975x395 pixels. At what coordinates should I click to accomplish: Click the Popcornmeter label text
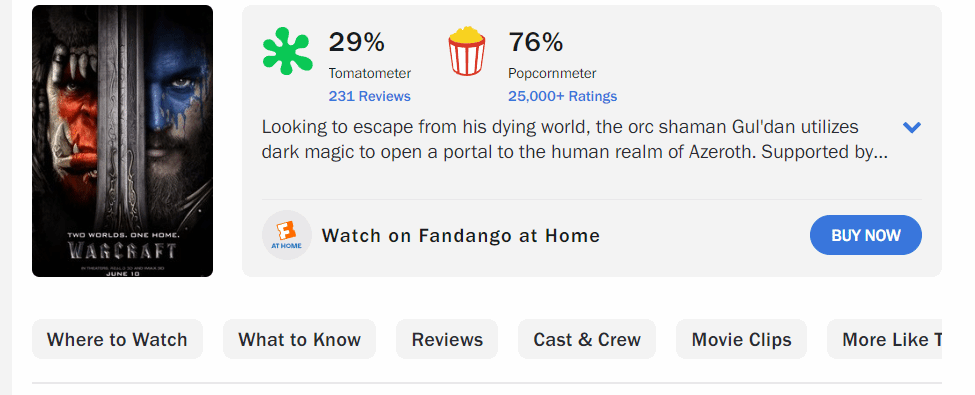[x=552, y=73]
